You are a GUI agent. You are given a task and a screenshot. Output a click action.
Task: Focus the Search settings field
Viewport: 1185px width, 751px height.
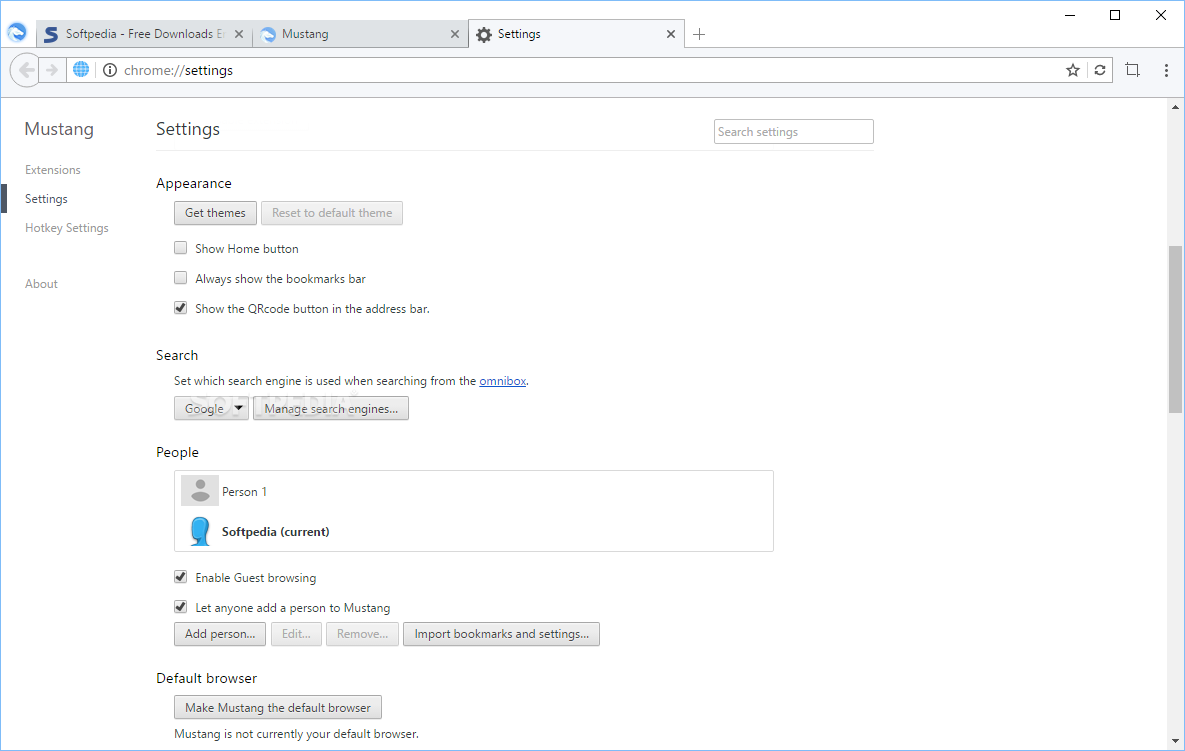click(x=794, y=131)
